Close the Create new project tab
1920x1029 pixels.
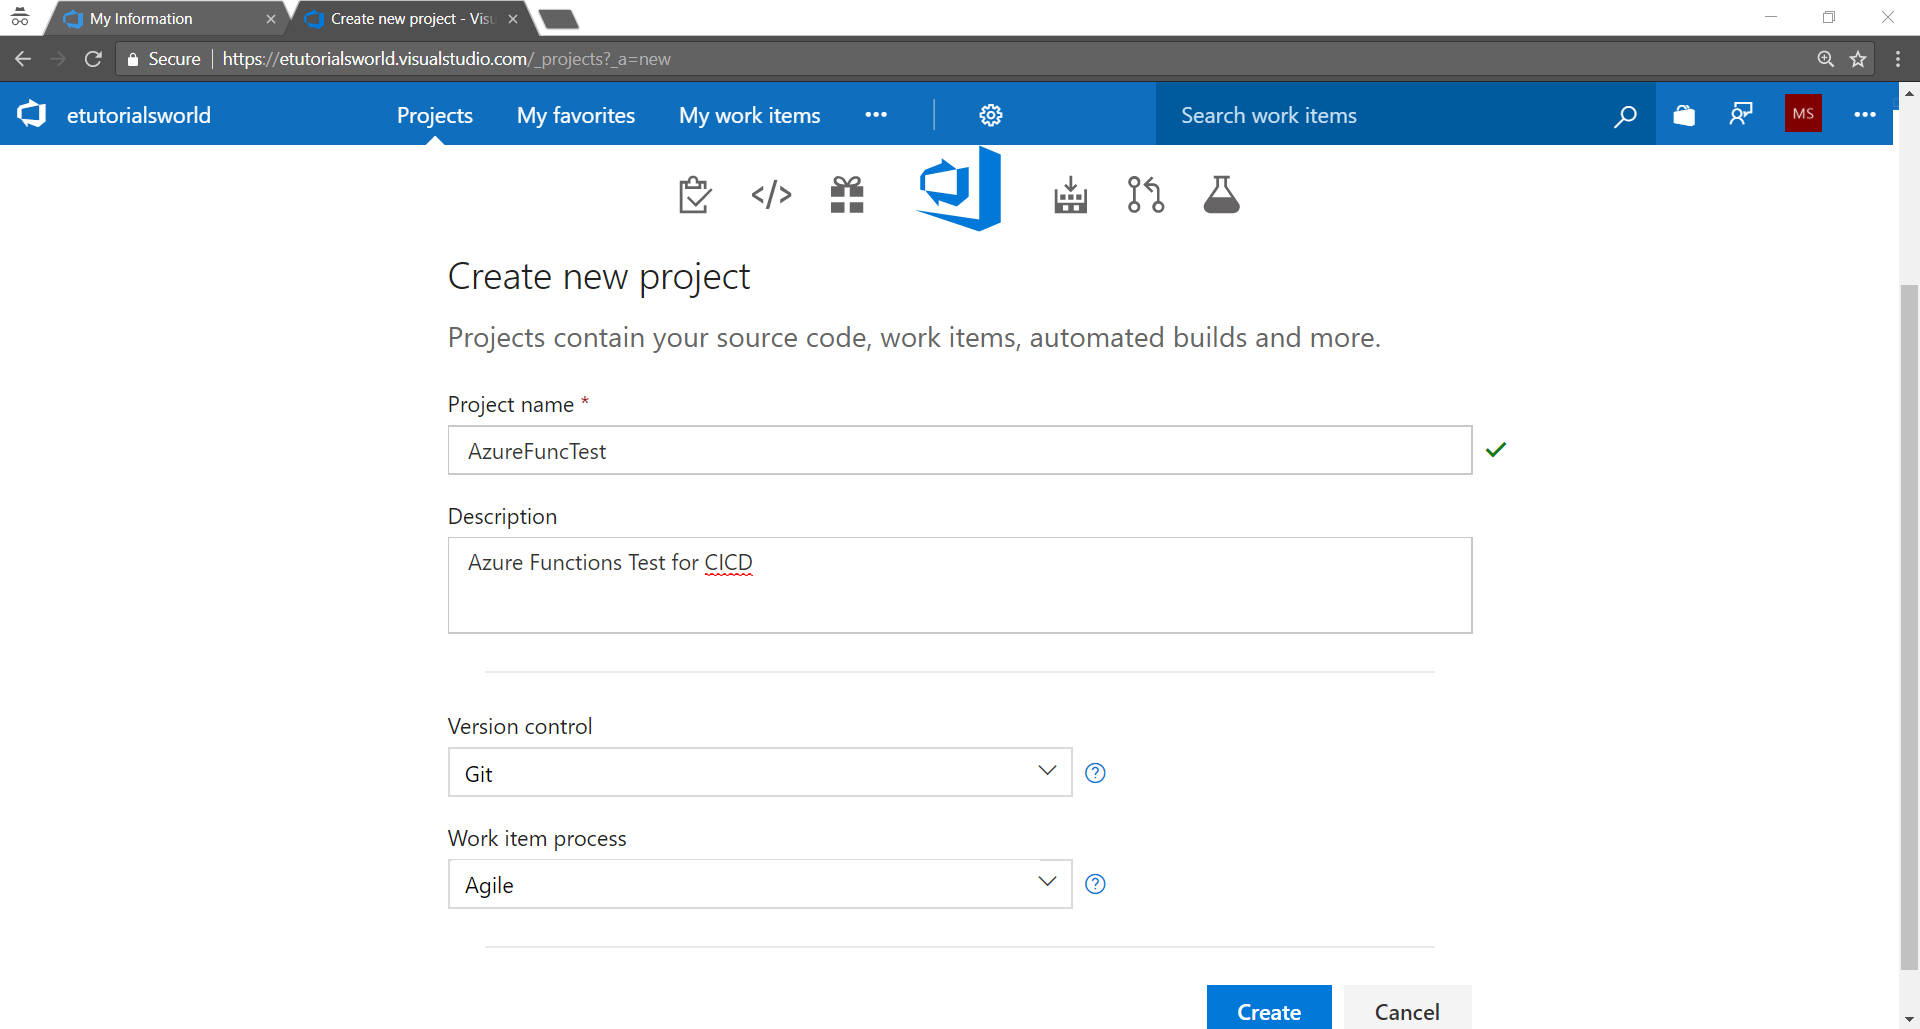(x=513, y=19)
